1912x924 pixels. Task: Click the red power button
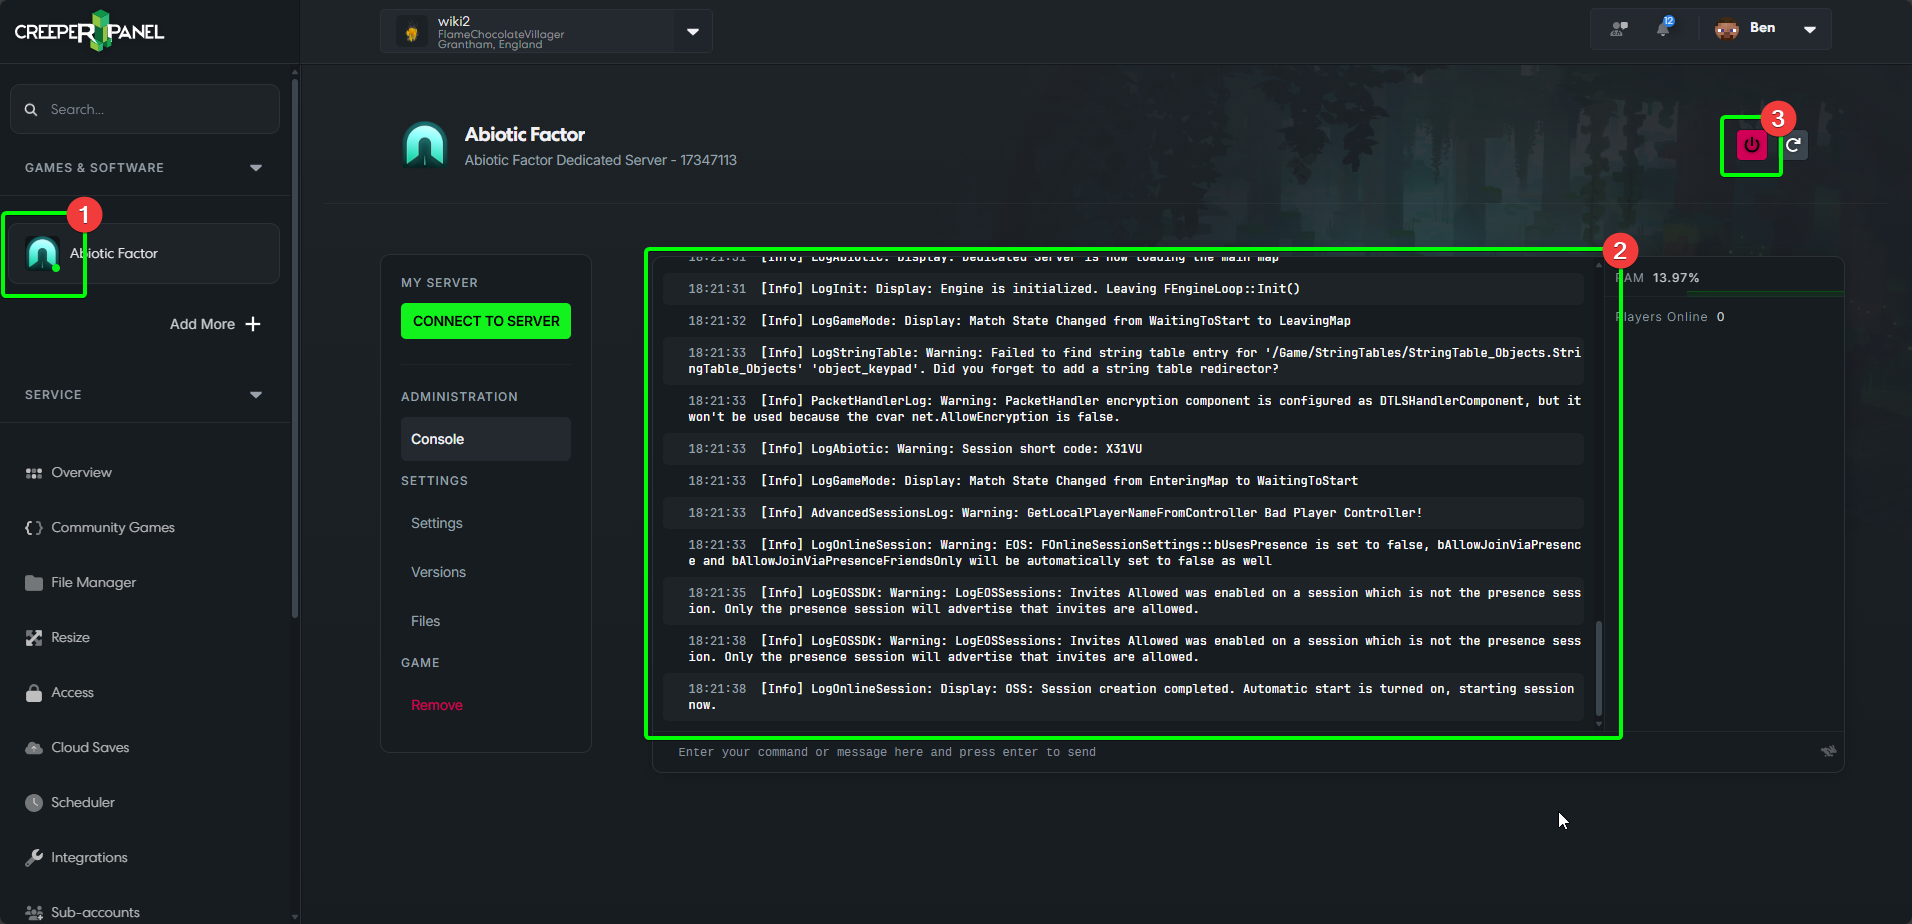(x=1751, y=145)
